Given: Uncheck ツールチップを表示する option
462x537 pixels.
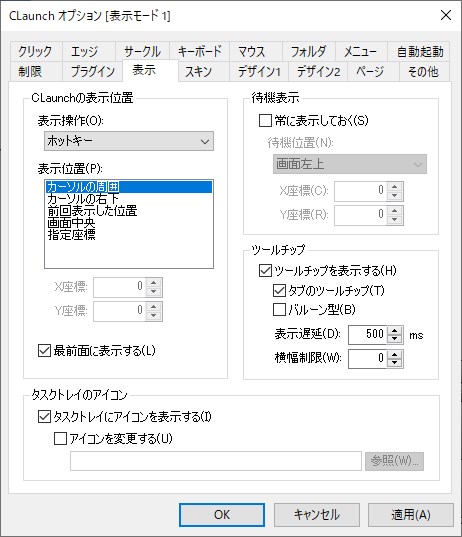Looking at the screenshot, I should [x=265, y=271].
